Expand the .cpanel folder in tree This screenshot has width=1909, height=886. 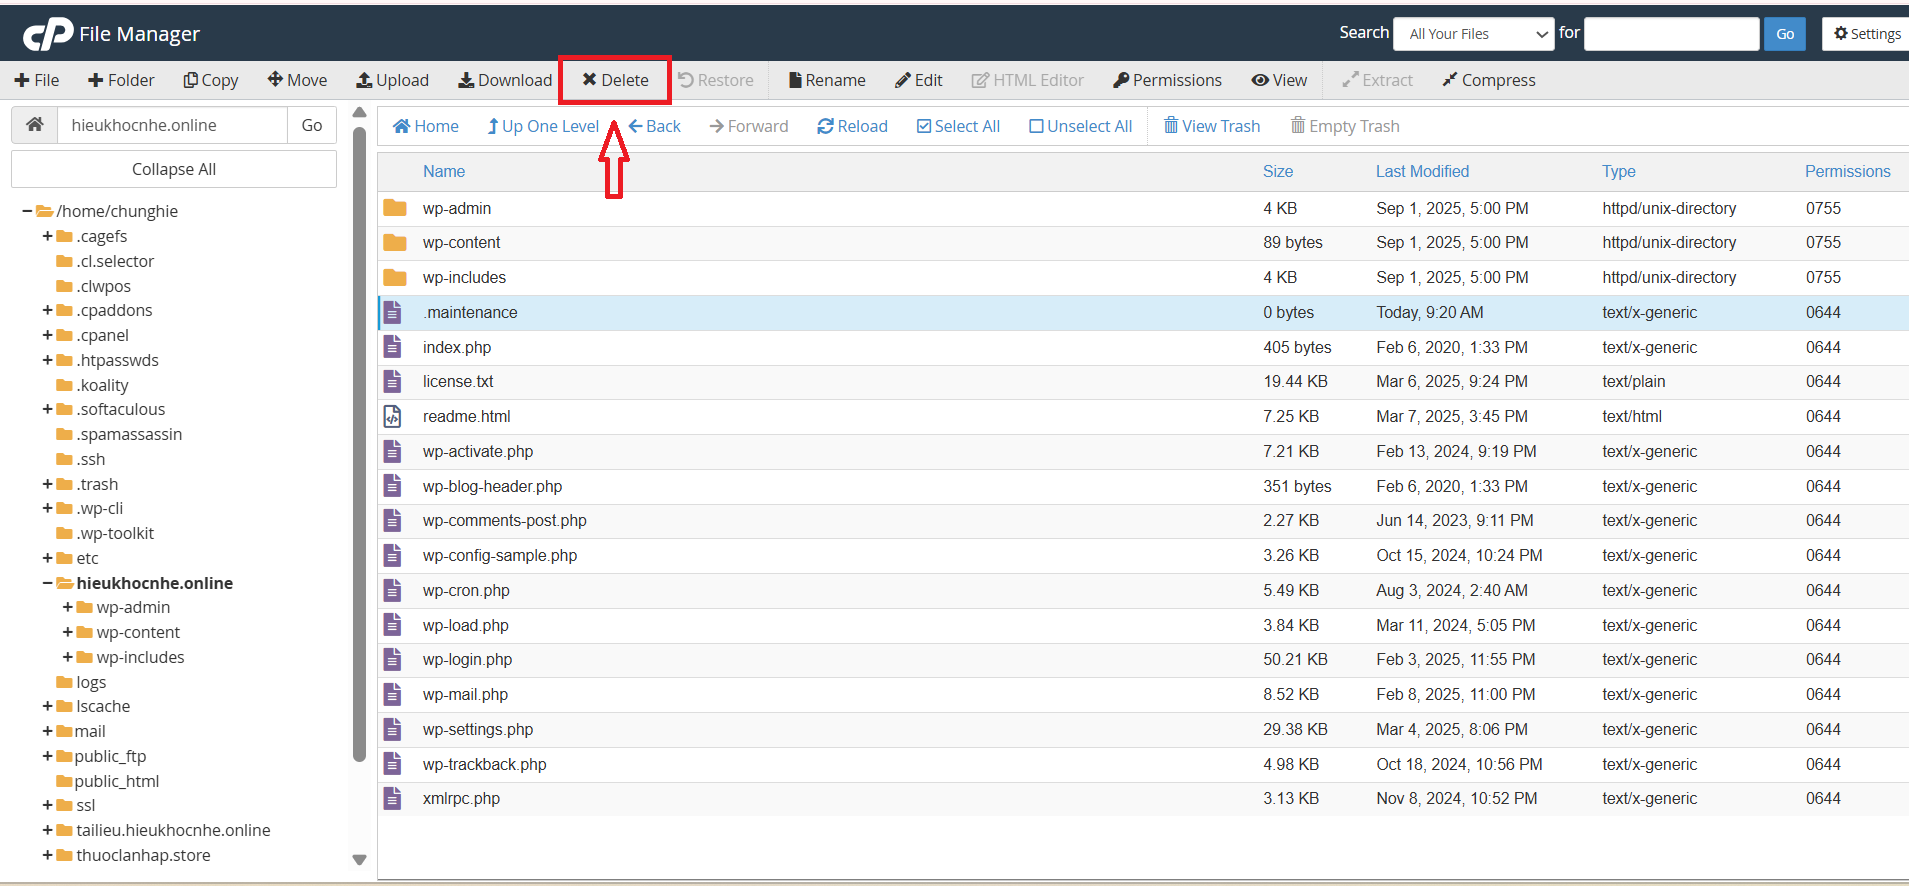pyautogui.click(x=47, y=335)
